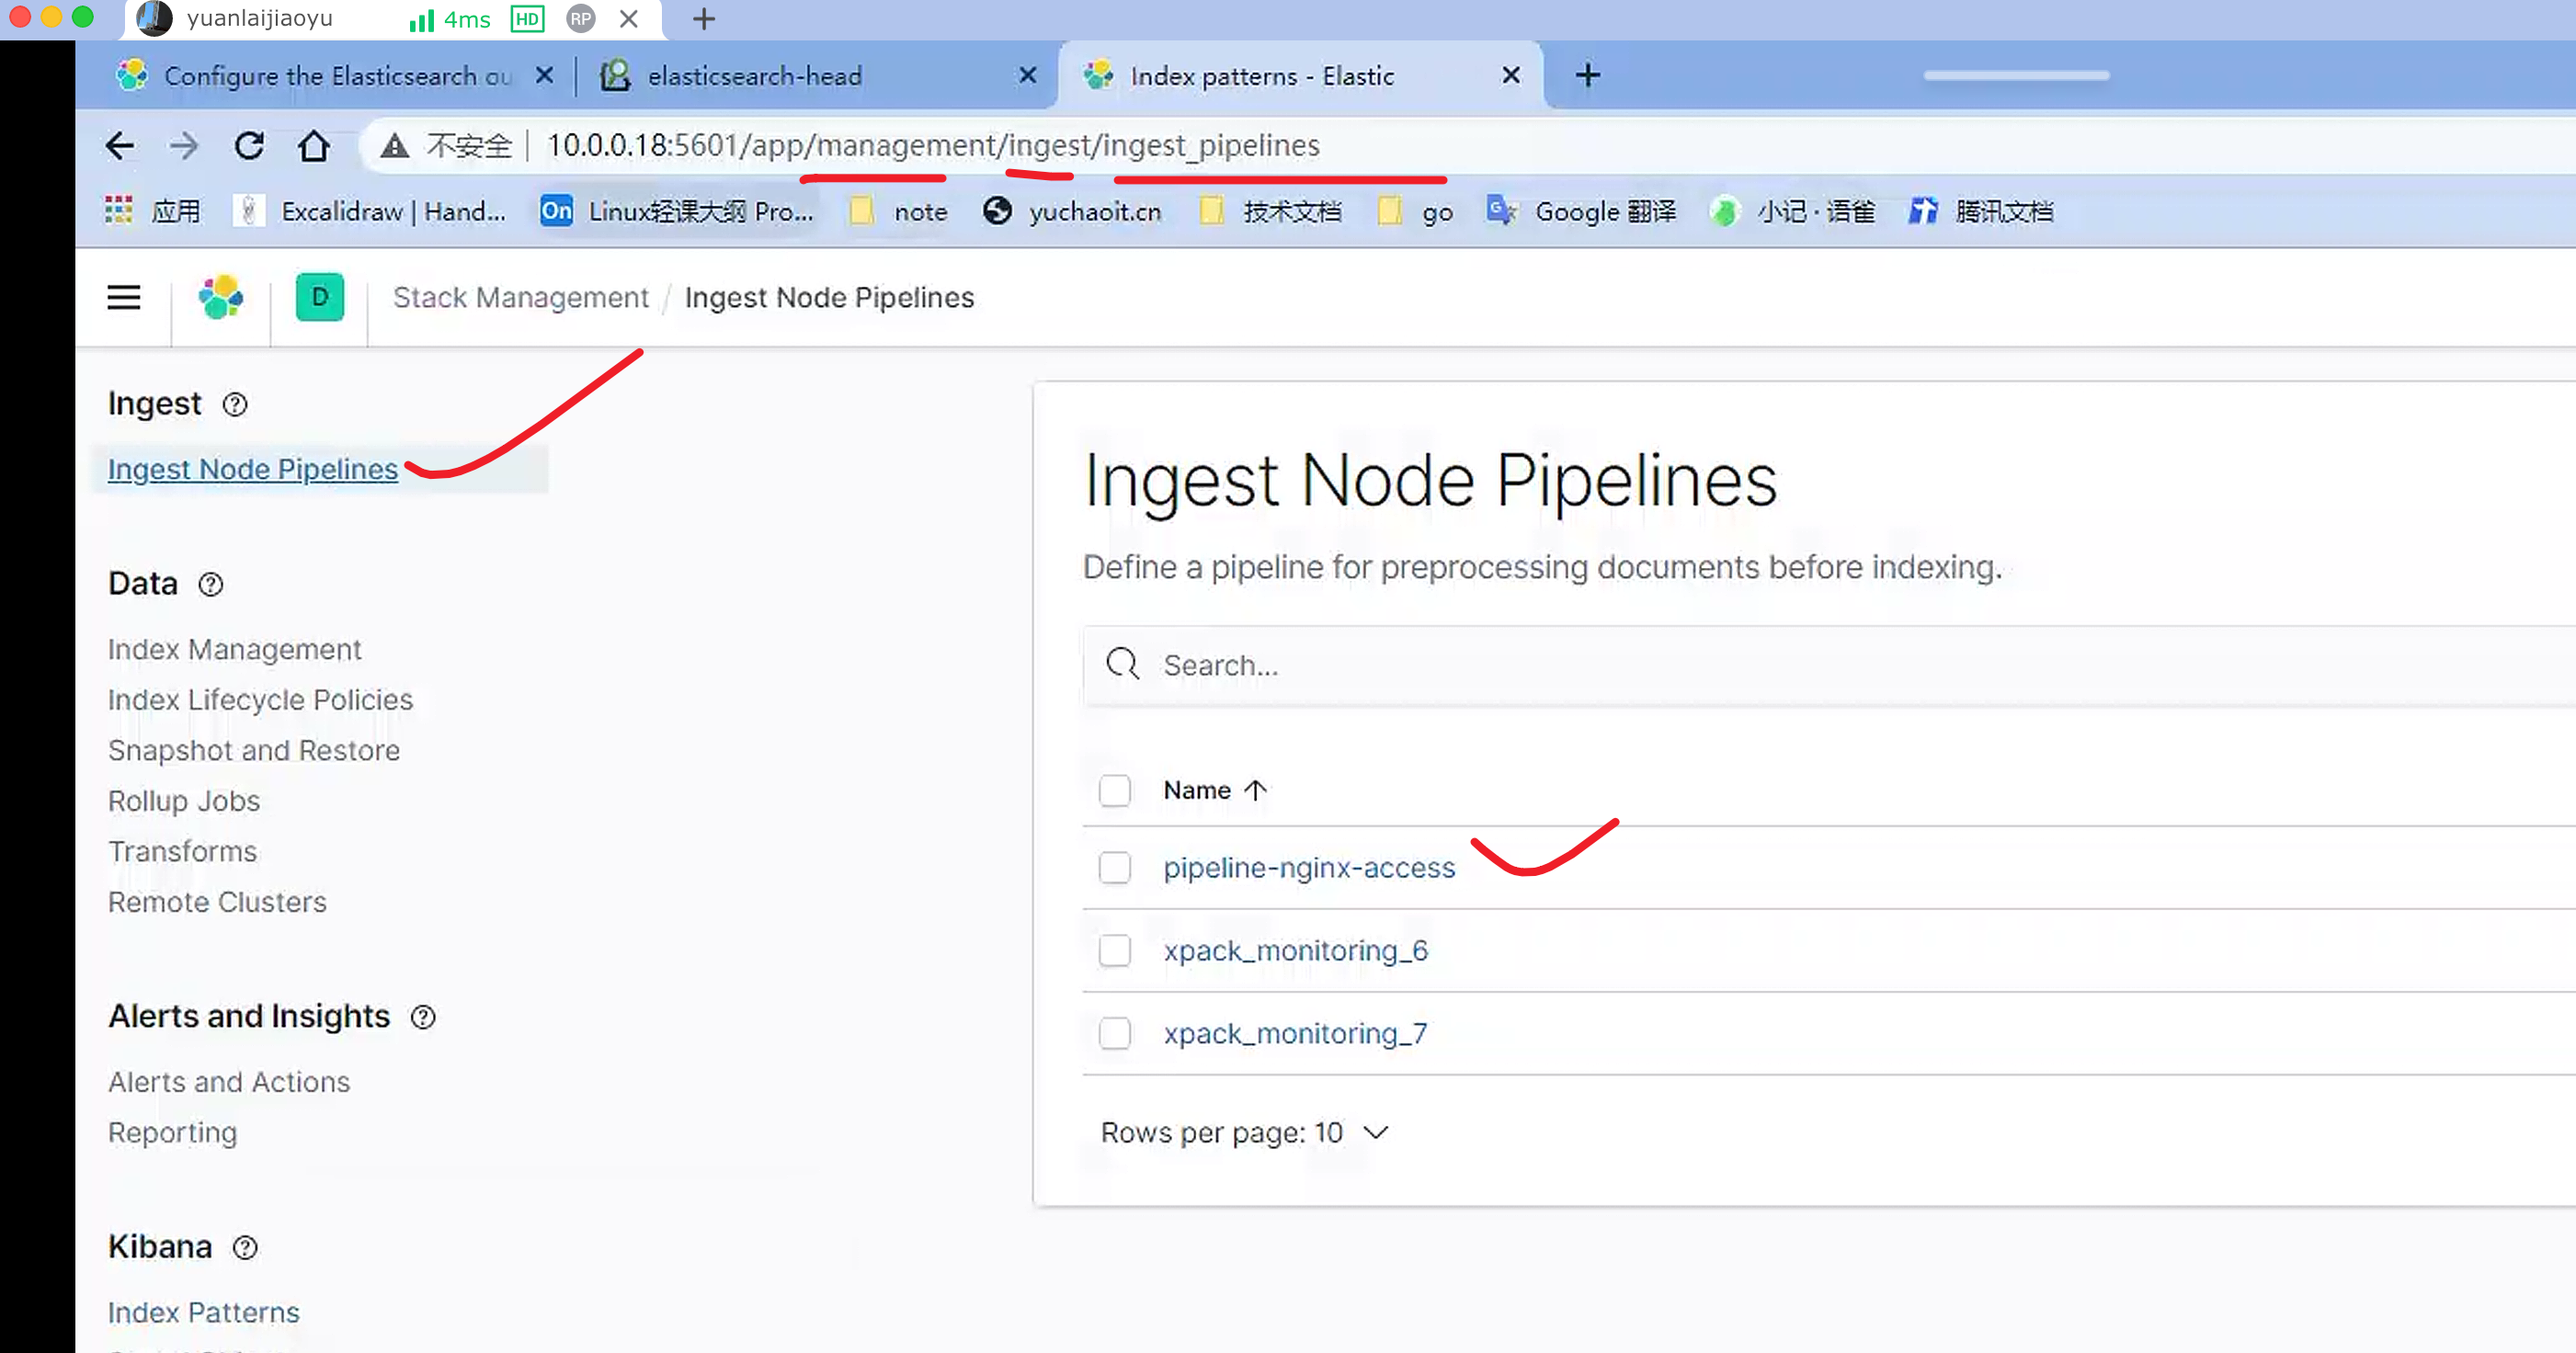Check the select-all checkbox beside Name
This screenshot has height=1353, width=2576.
point(1114,790)
